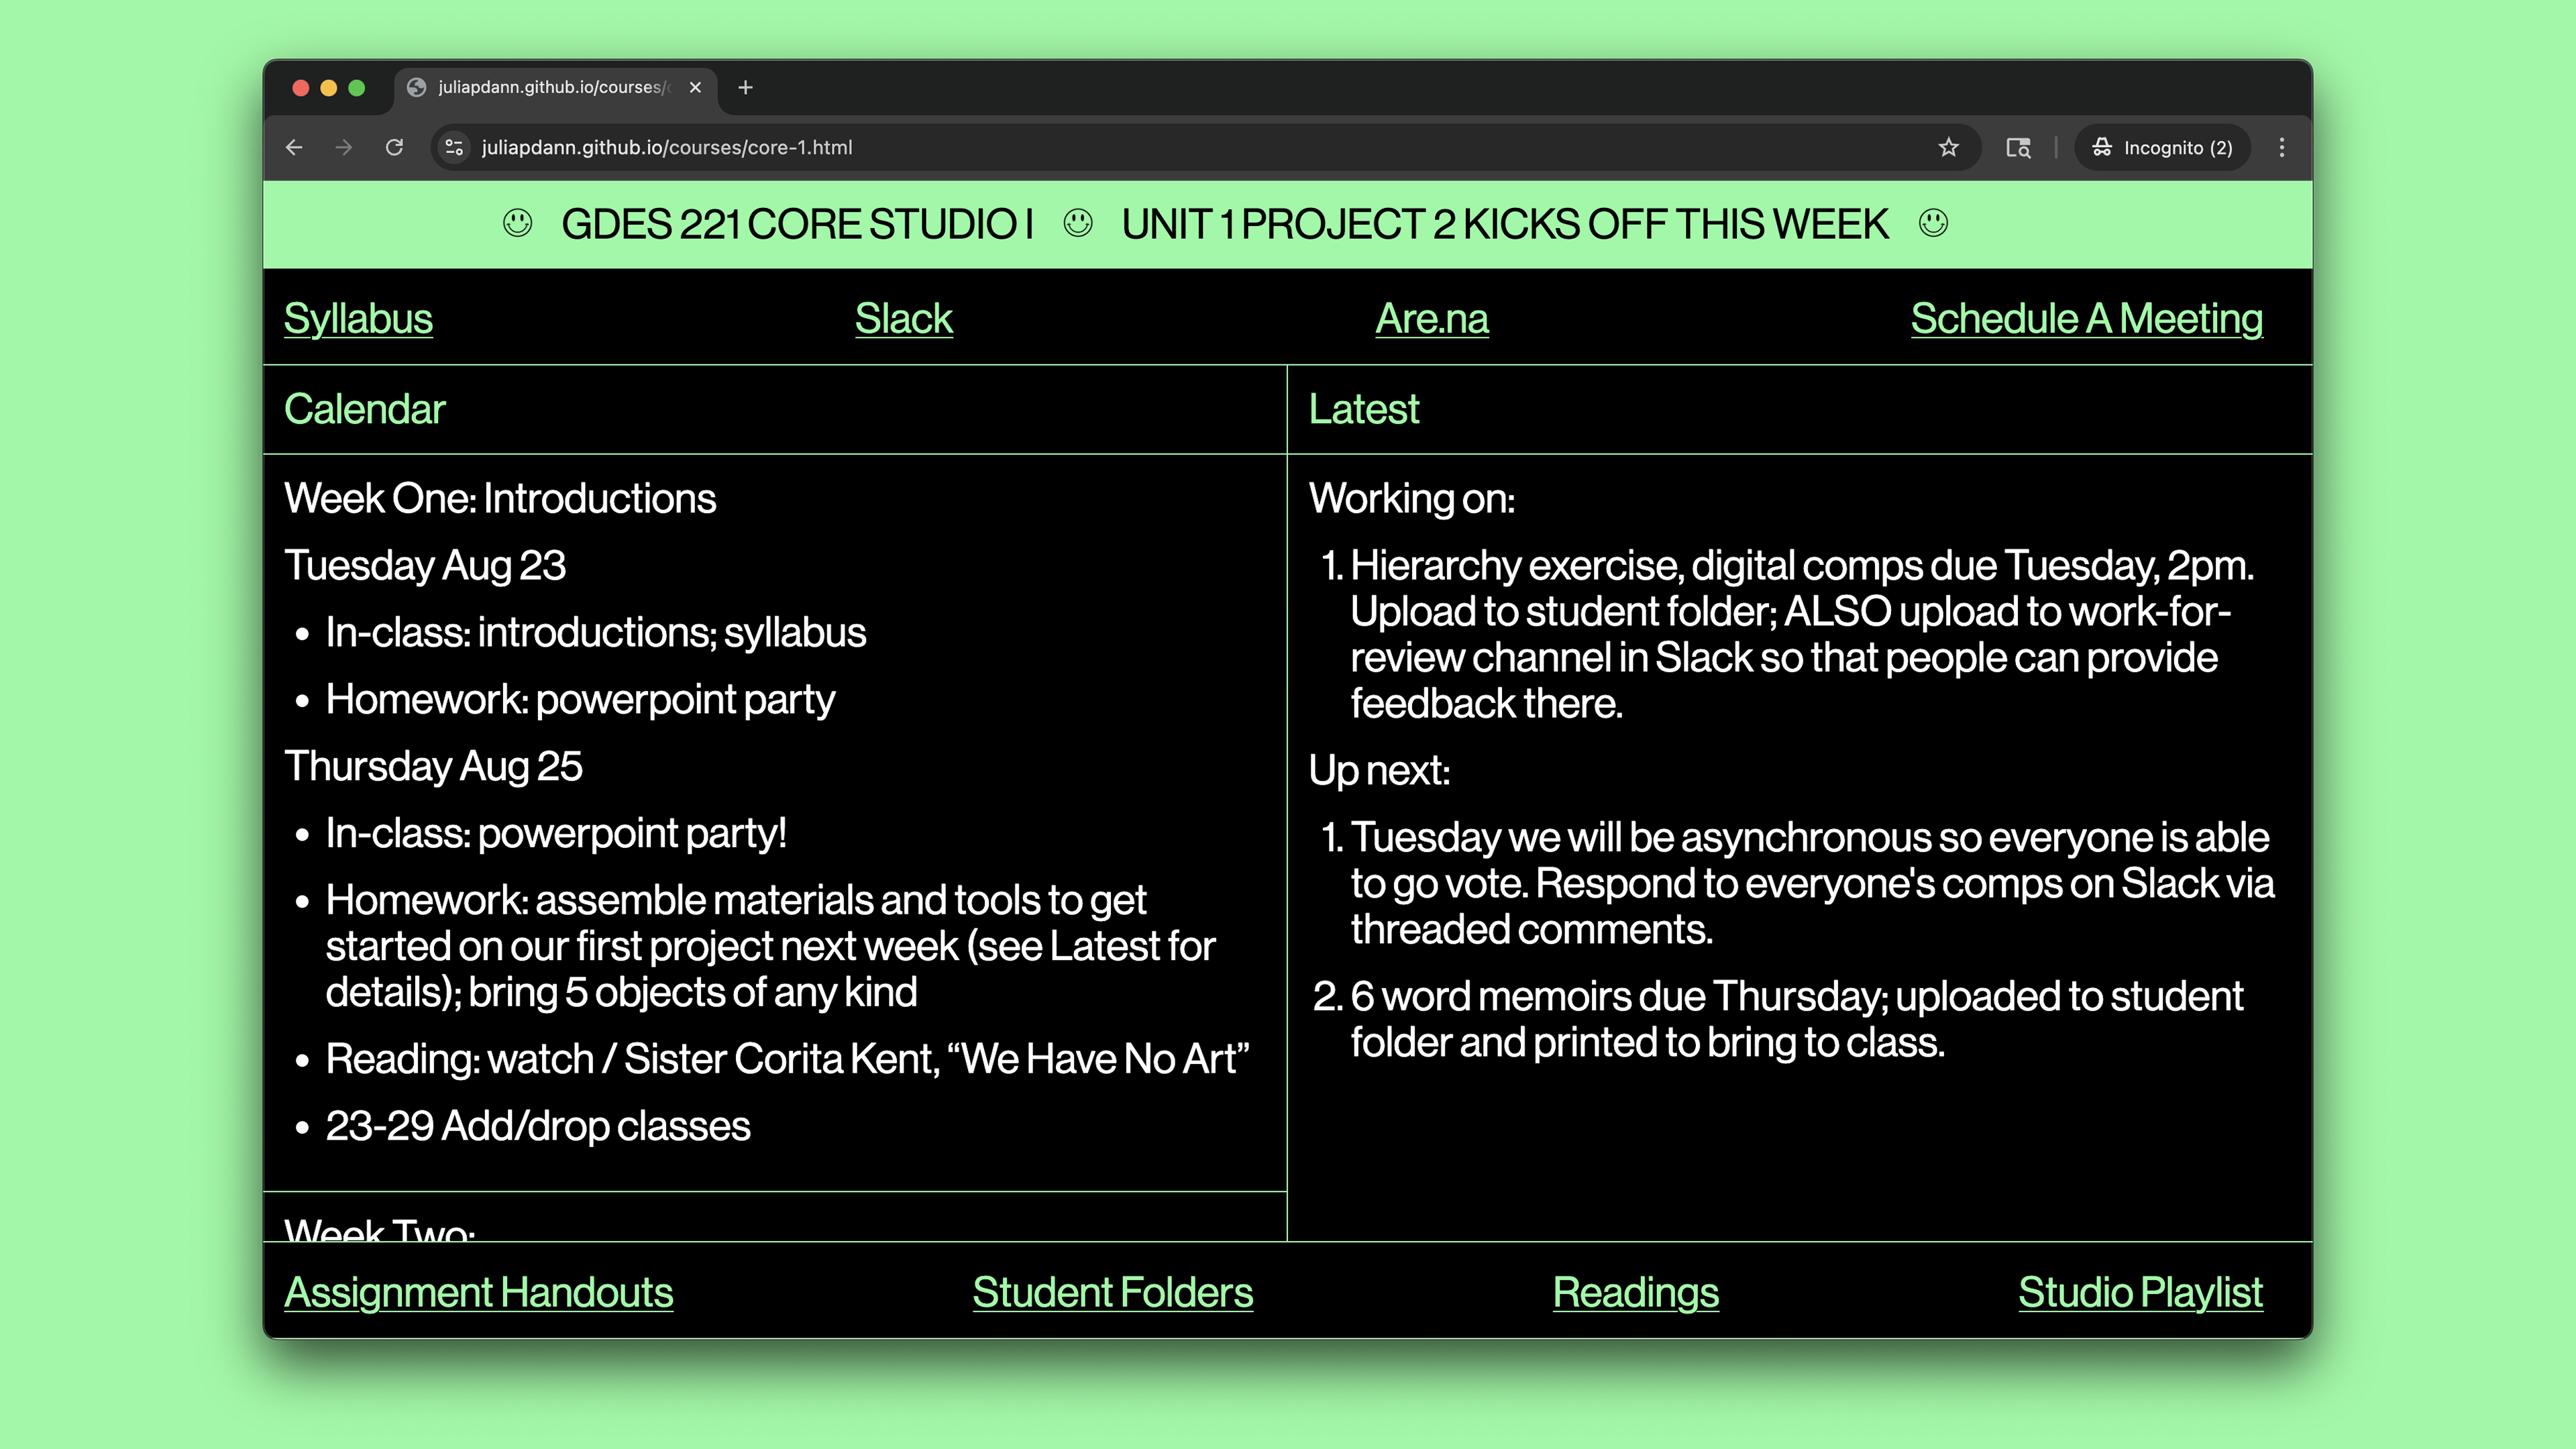Open the Syllabus link
Image resolution: width=2576 pixels, height=1449 pixels.
(x=358, y=318)
